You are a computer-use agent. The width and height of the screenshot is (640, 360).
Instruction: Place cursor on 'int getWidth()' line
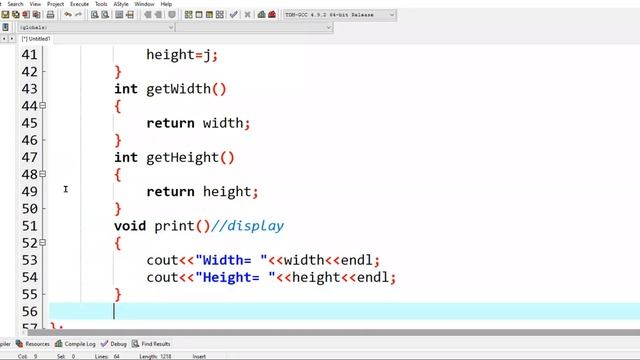[170, 89]
